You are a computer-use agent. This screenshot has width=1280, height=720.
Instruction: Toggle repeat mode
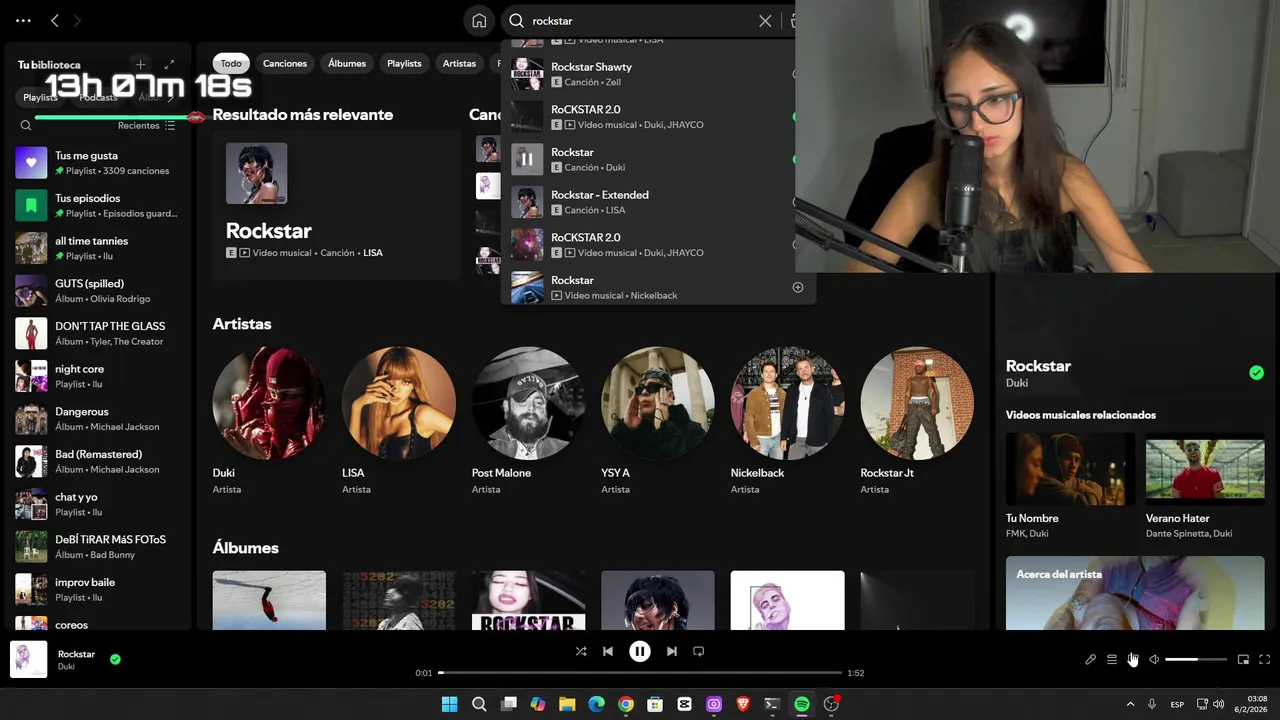tap(699, 651)
